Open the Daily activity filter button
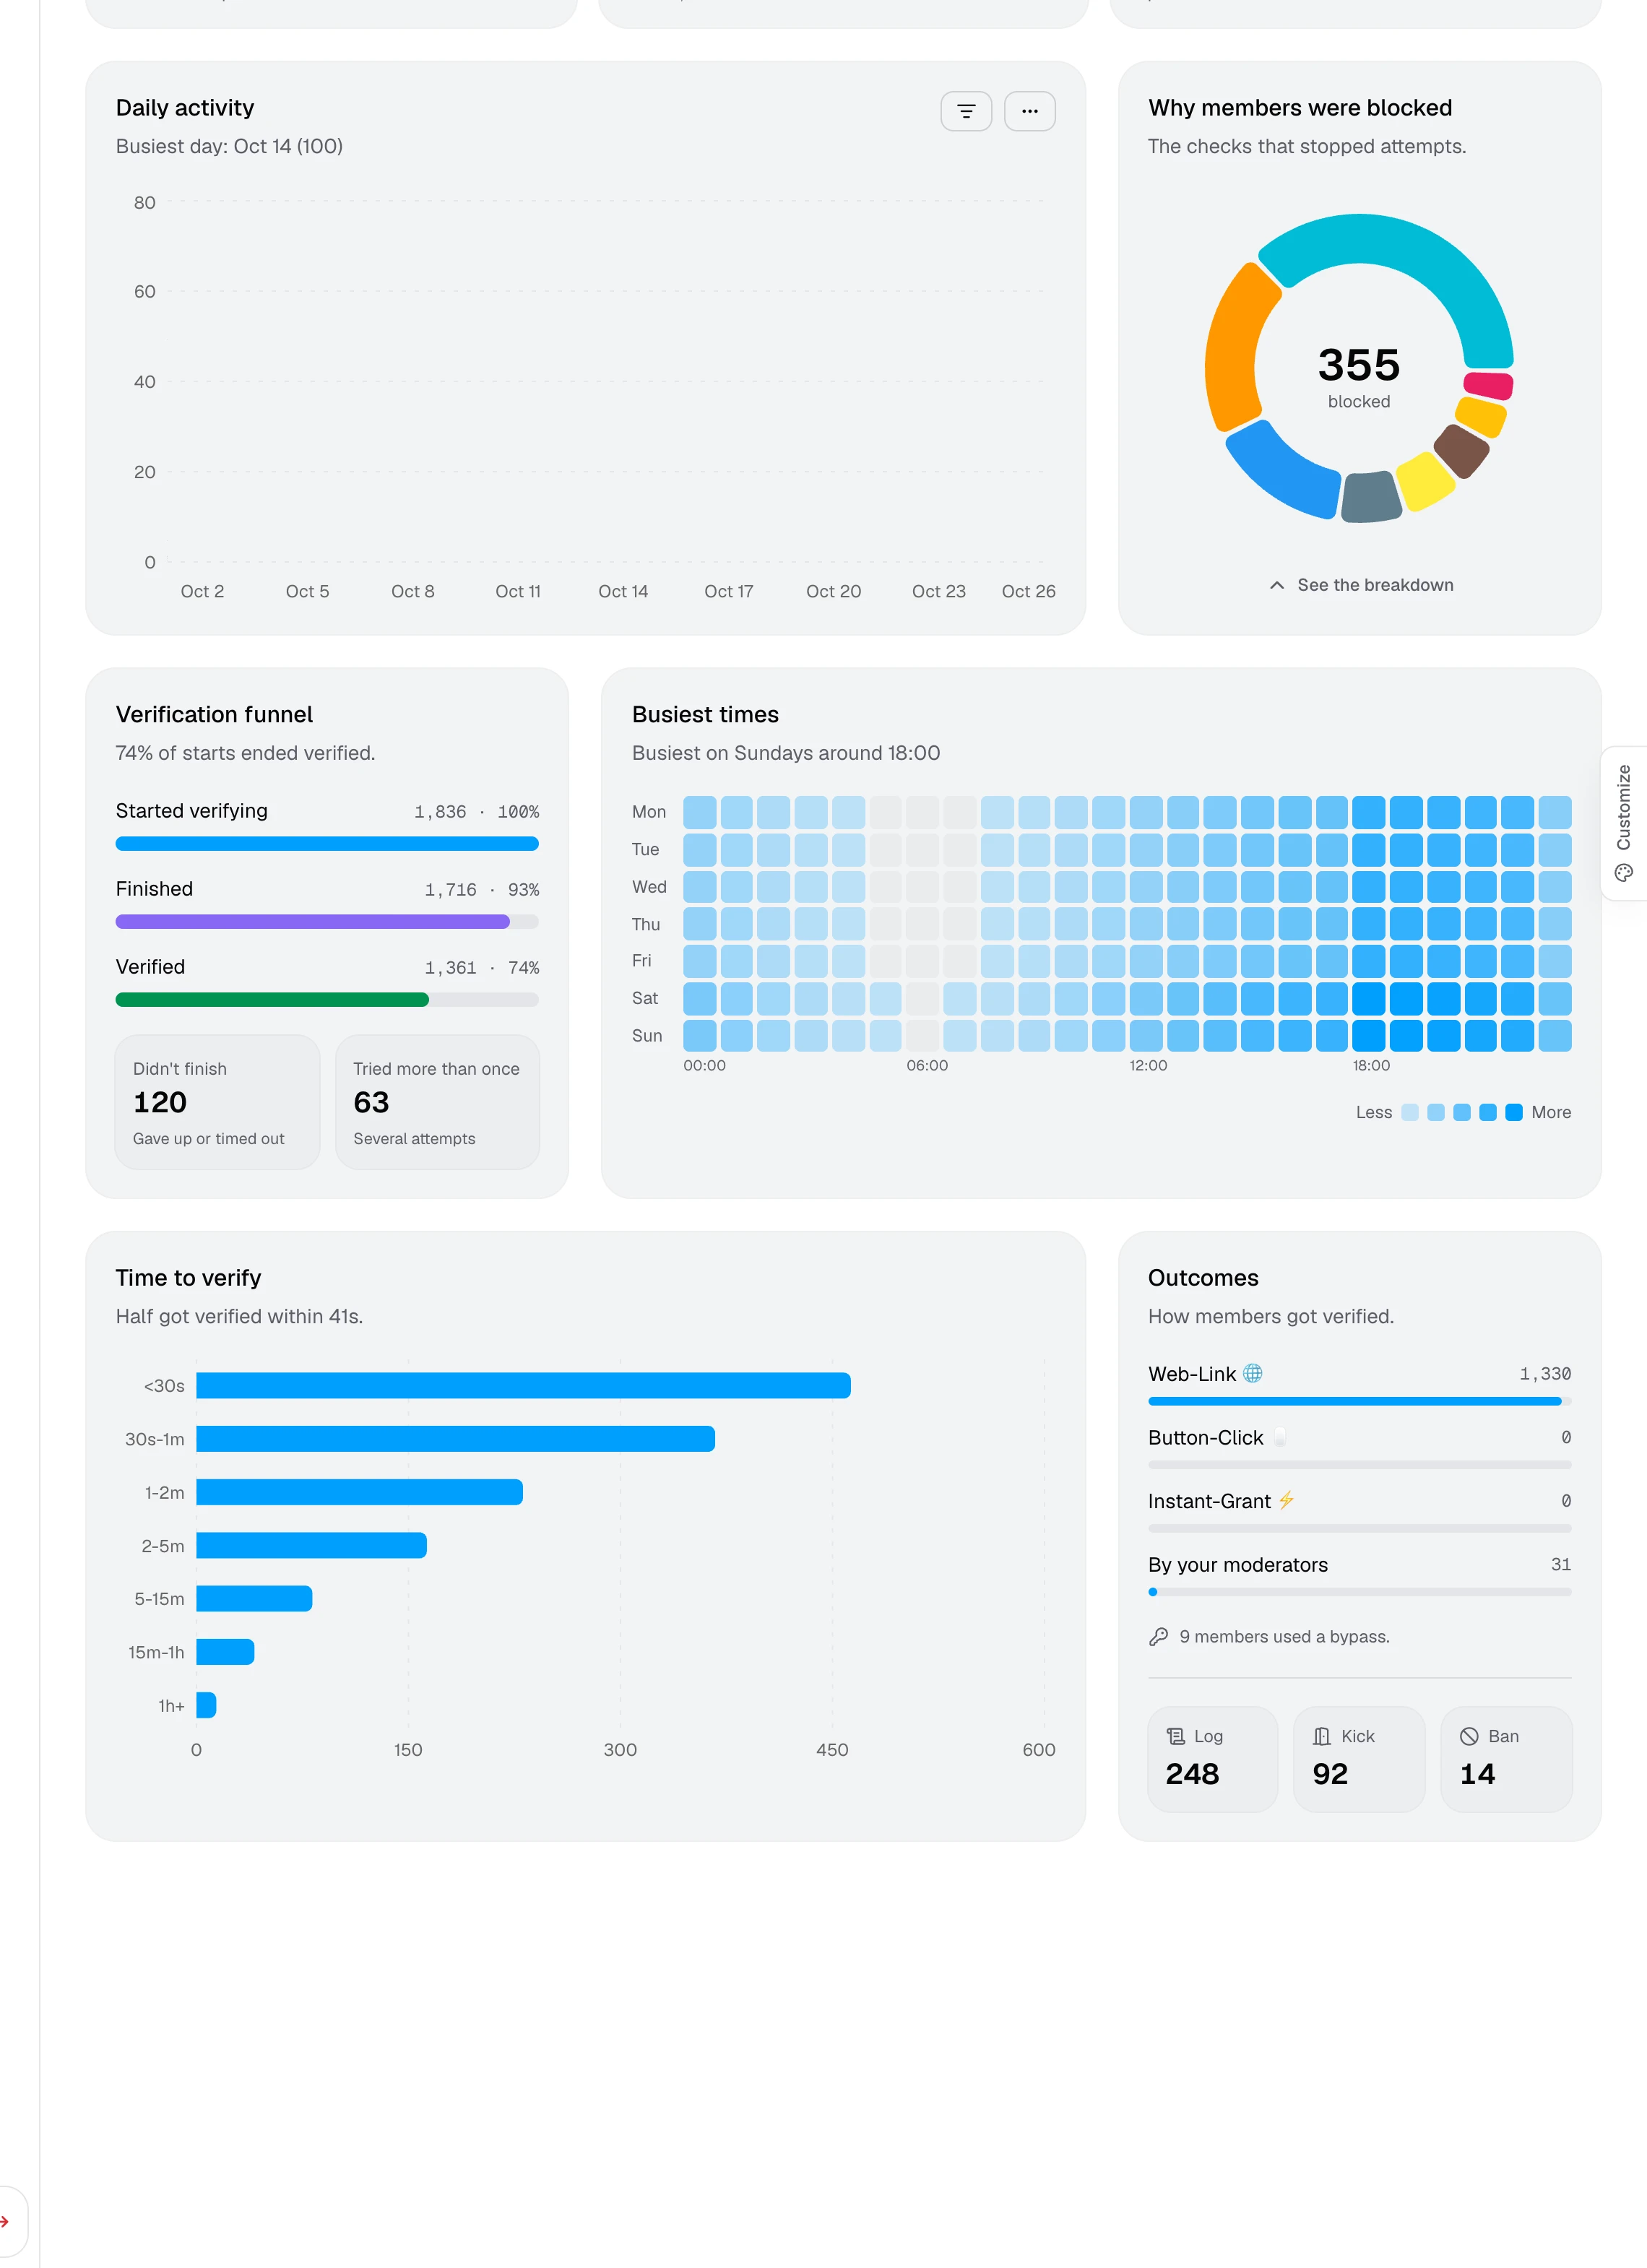The width and height of the screenshot is (1647, 2268). (966, 111)
